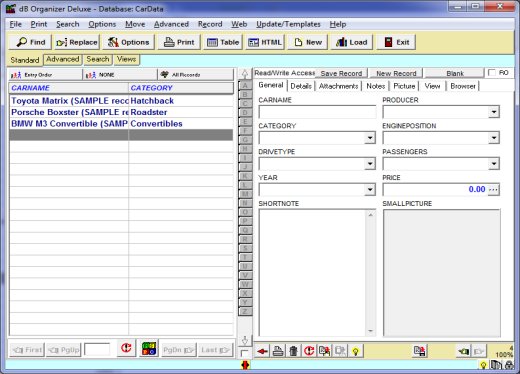Click the Exit toolbar button
The height and width of the screenshot is (374, 520).
[x=396, y=42]
